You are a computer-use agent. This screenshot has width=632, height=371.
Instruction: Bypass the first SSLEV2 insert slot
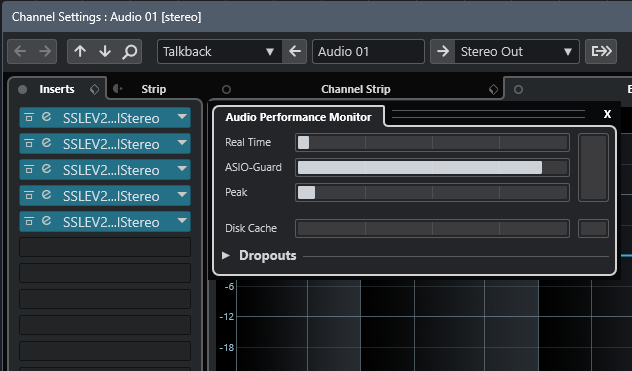click(29, 117)
